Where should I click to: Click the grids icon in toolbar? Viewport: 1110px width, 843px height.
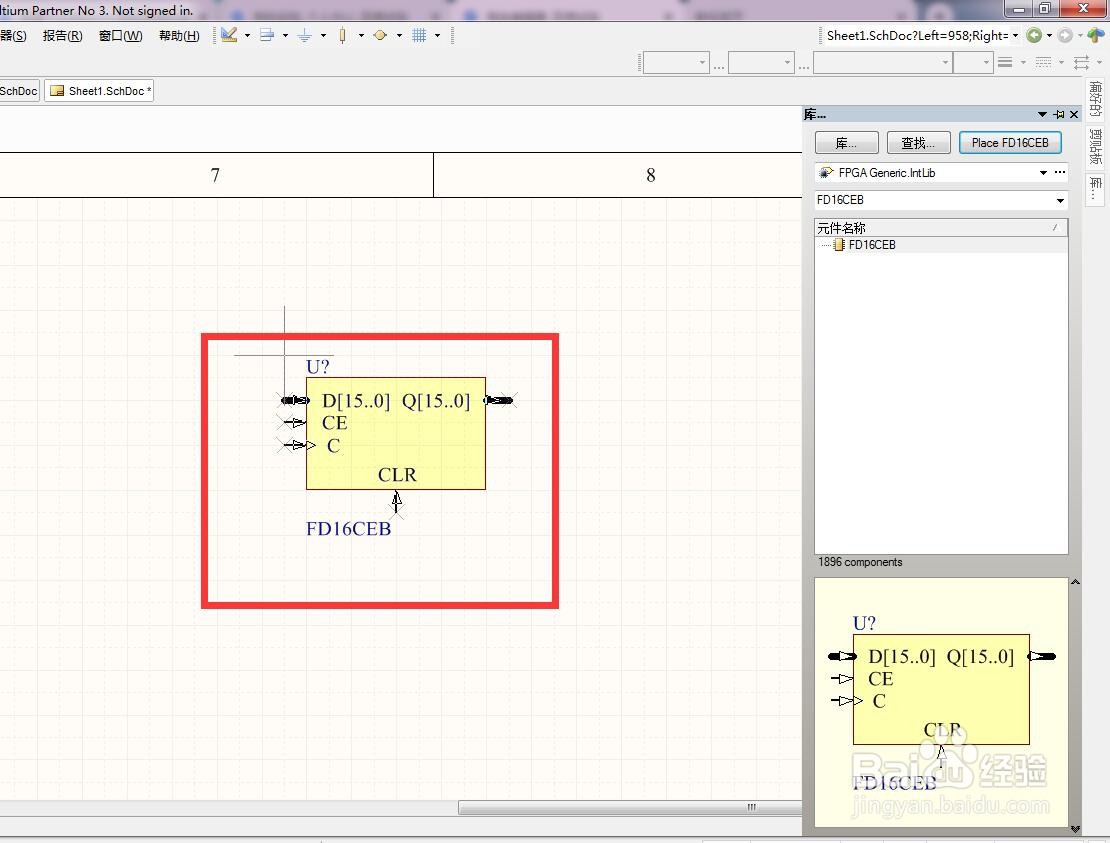tap(419, 35)
